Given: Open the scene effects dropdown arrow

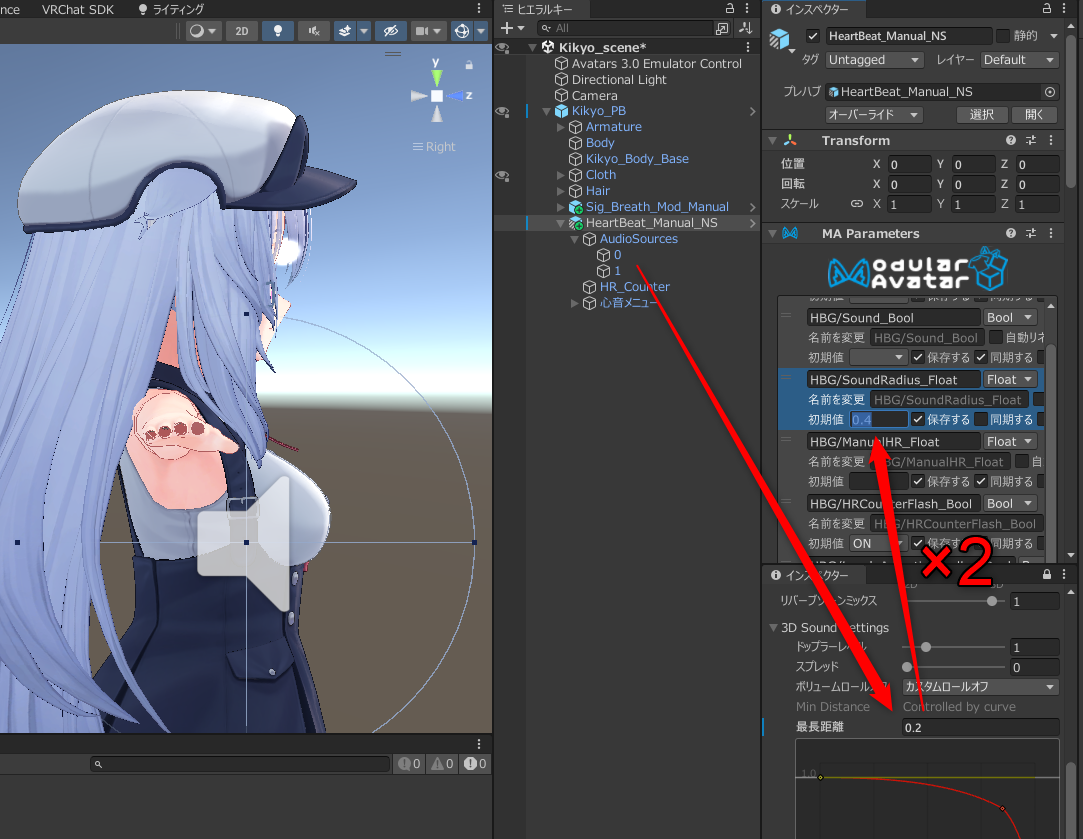Looking at the screenshot, I should 363,31.
